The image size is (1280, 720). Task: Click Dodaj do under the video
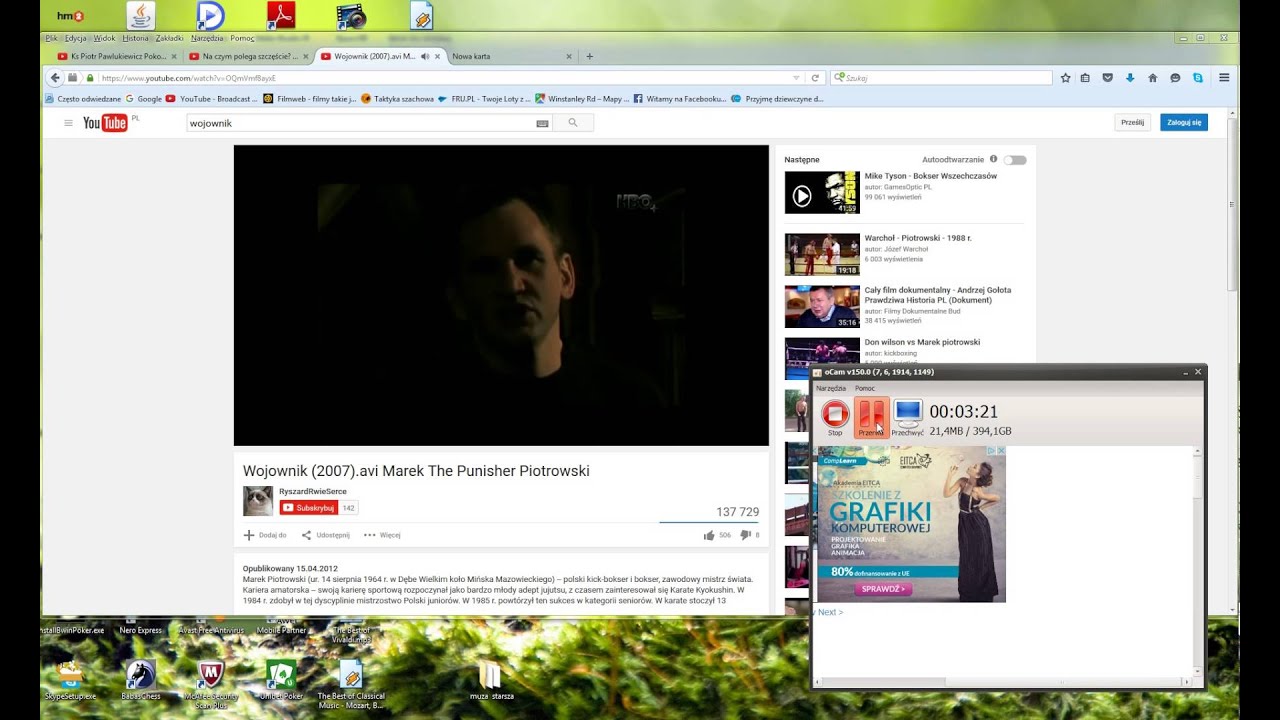point(265,535)
